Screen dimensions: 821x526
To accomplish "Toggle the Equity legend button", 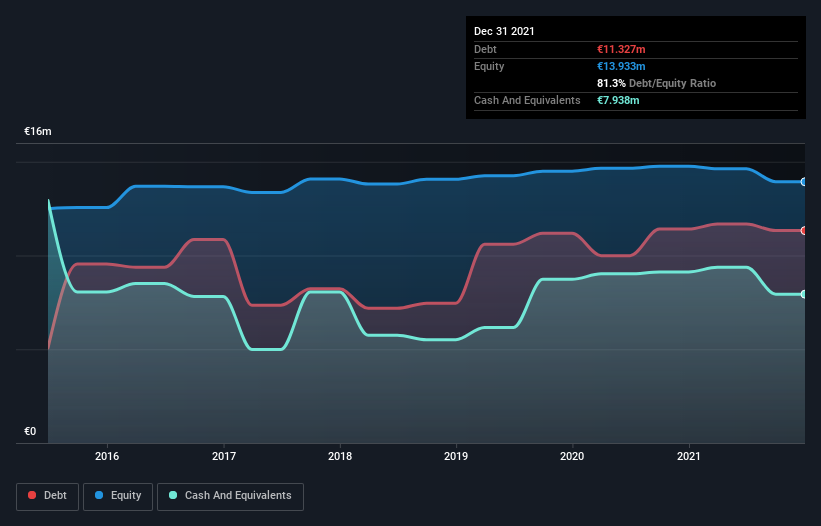I will (x=118, y=496).
